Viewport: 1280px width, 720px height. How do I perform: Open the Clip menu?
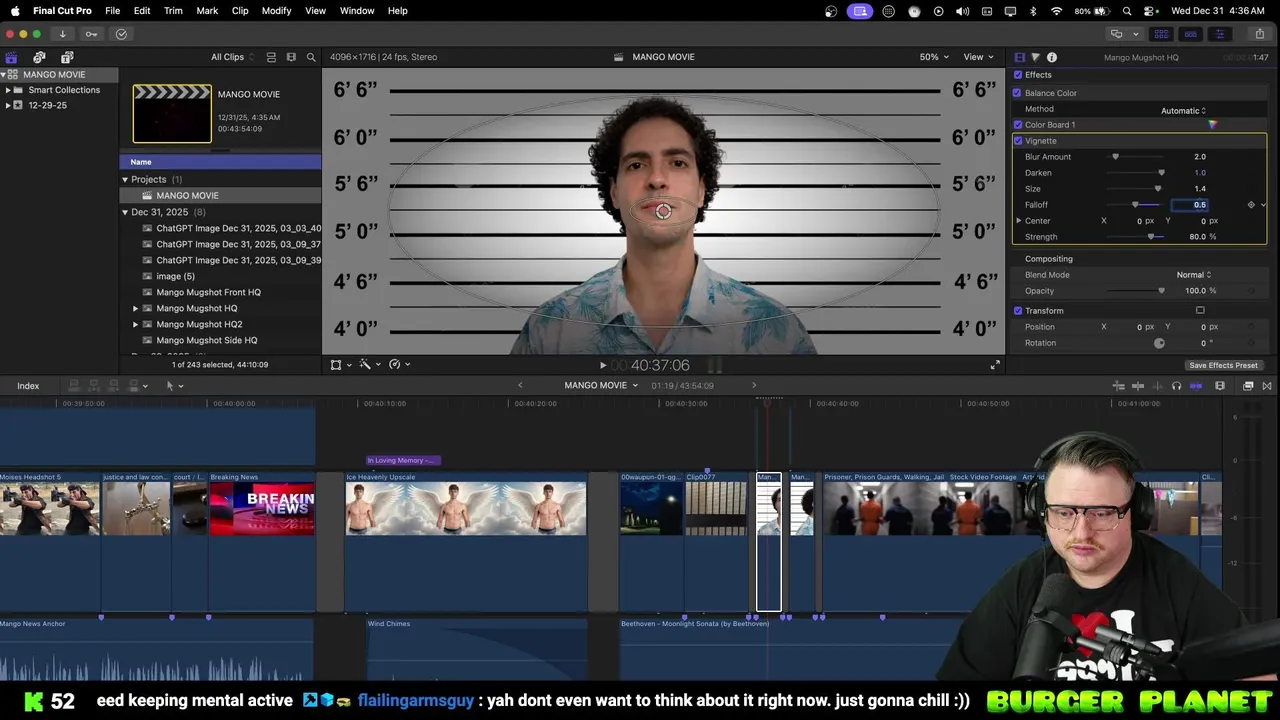(x=240, y=10)
